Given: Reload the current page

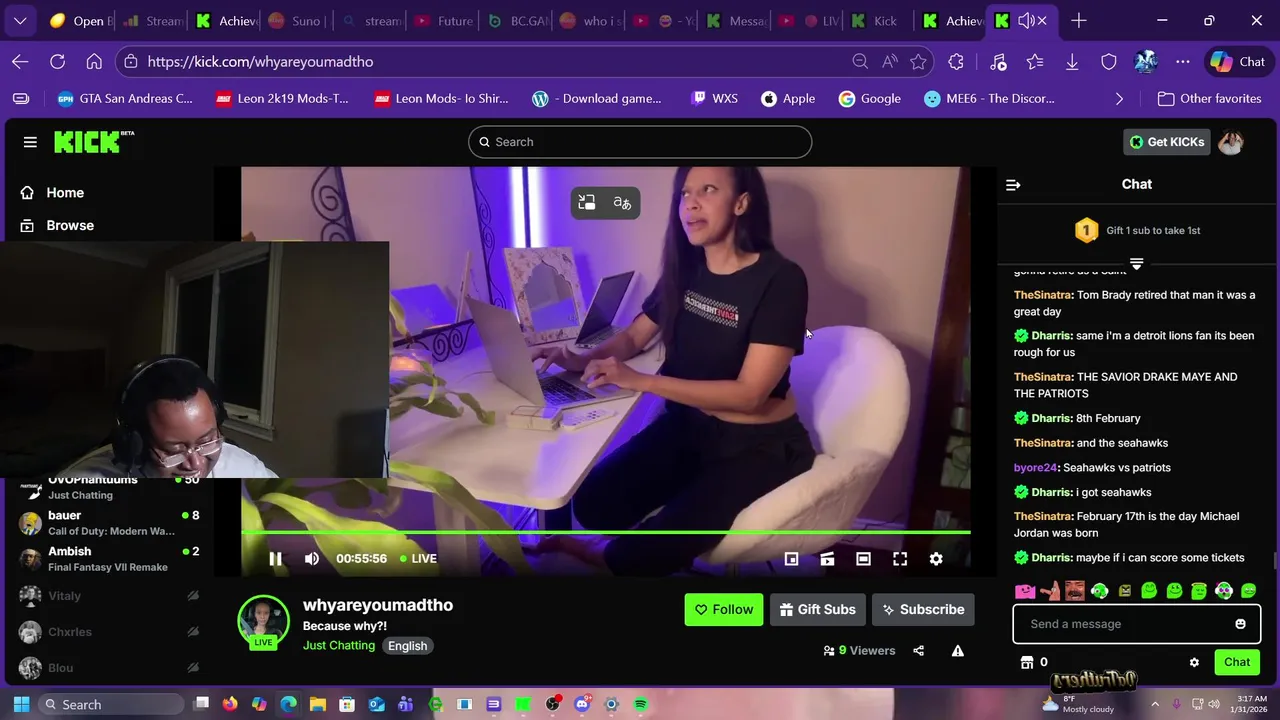Looking at the screenshot, I should (58, 62).
